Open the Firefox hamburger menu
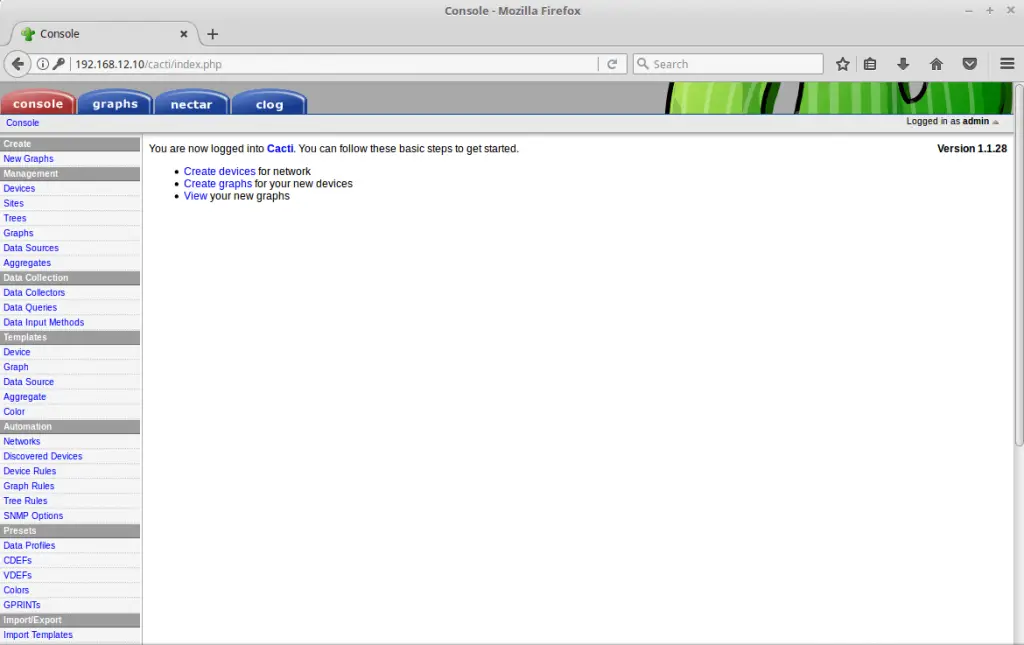The width and height of the screenshot is (1024, 645). tap(1007, 64)
